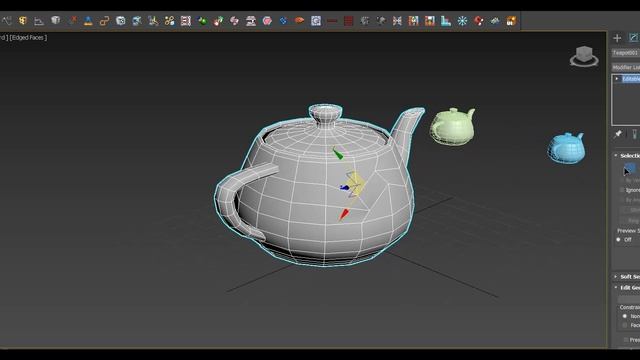Click the white mirror-shaped toolbar icon

397,20
